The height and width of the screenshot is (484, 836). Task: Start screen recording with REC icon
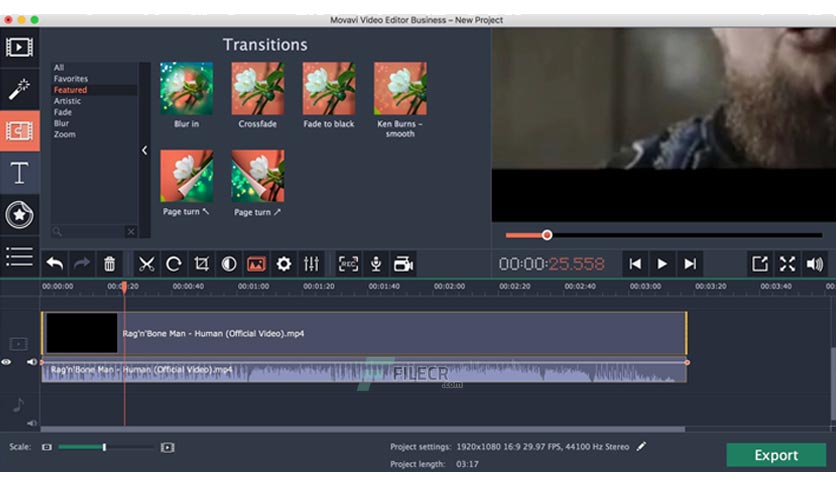coord(348,264)
